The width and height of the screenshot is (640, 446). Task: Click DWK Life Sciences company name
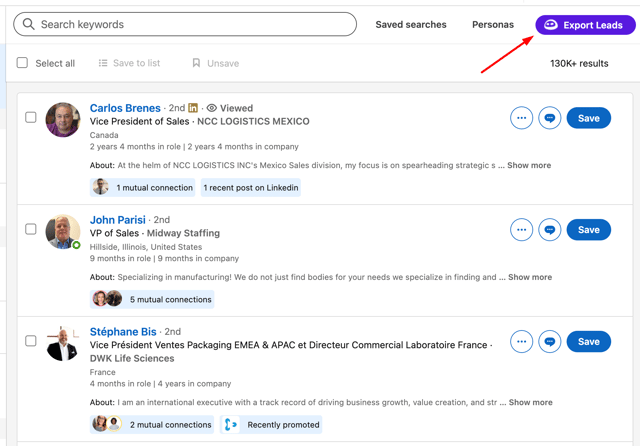[132, 358]
